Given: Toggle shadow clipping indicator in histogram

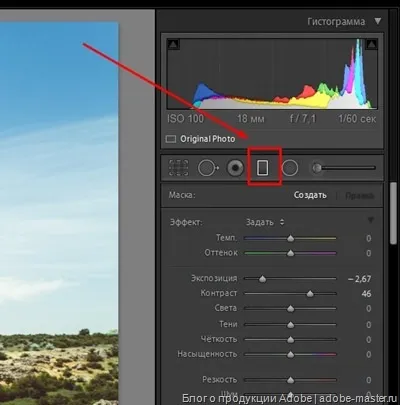Looking at the screenshot, I should point(173,44).
